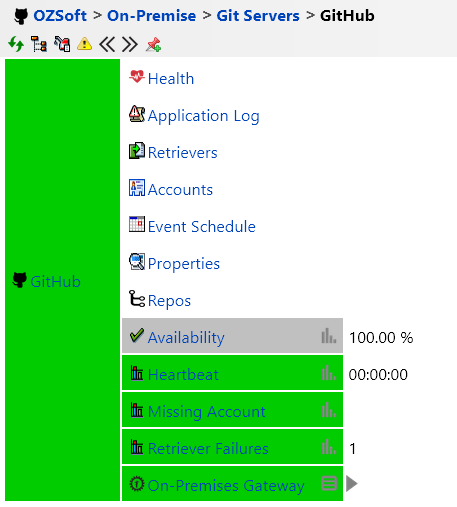Viewport: 457px width, 507px height.
Task: Click the Retriever Failures left chart icon
Action: (x=137, y=447)
